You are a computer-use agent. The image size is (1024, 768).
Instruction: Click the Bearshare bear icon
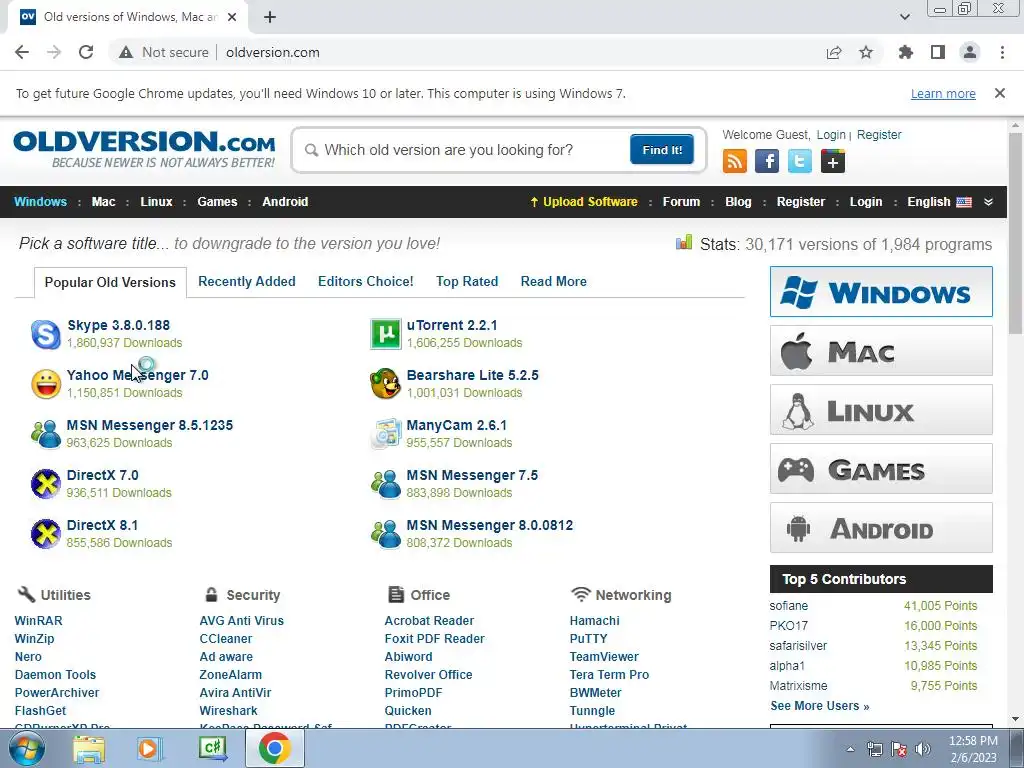click(x=385, y=384)
